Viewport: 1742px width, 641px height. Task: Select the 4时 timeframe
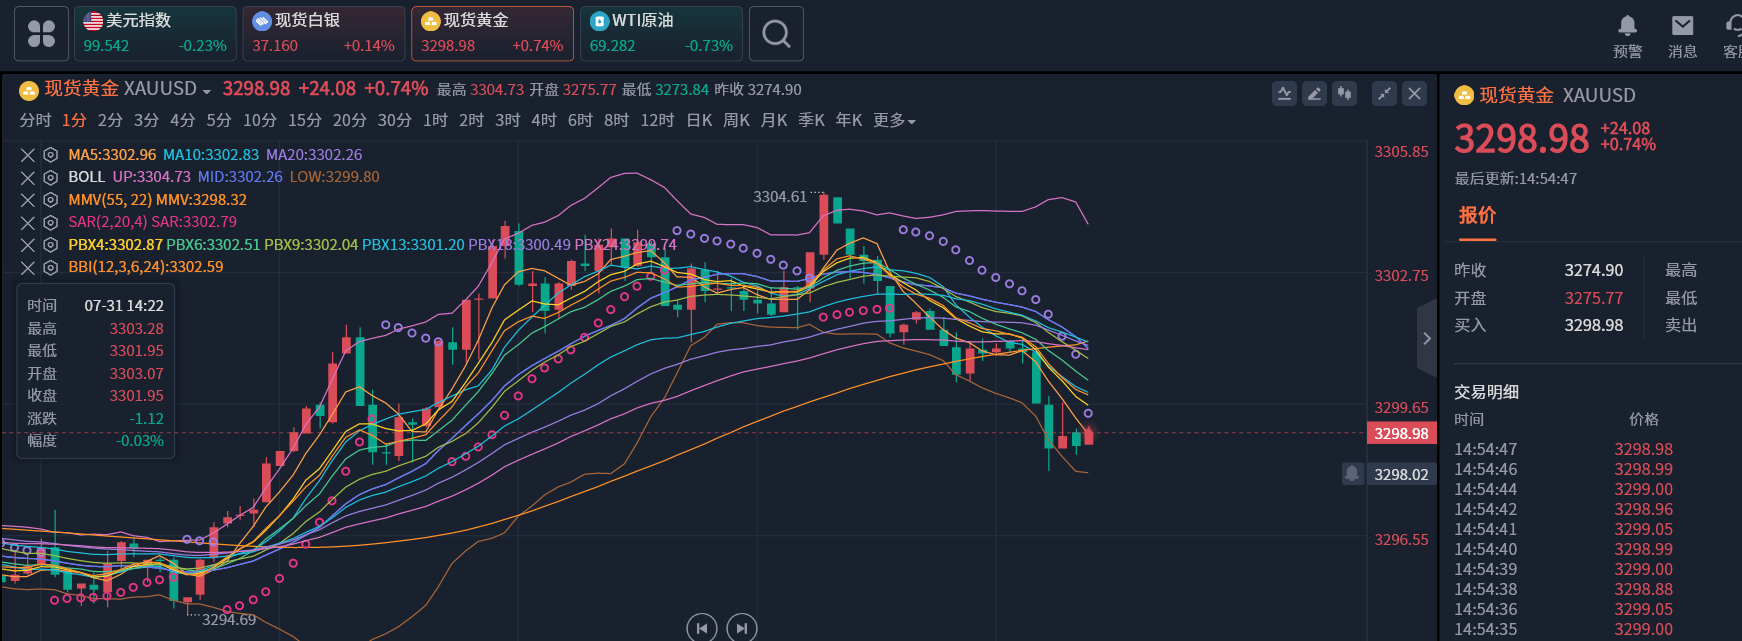tap(544, 120)
